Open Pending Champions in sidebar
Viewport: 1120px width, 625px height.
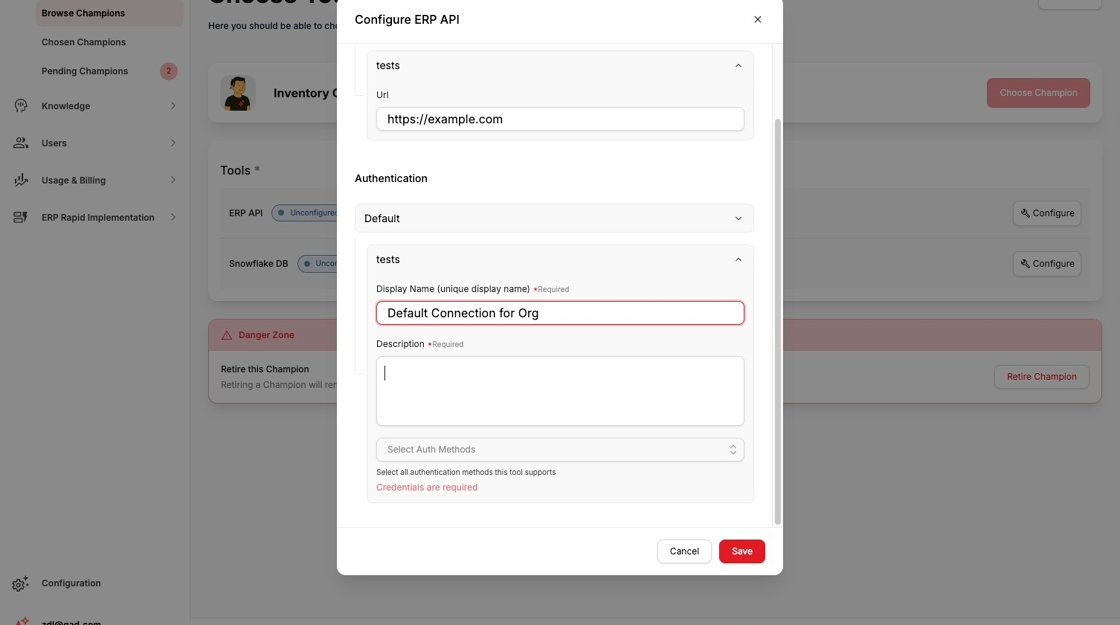pos(85,71)
